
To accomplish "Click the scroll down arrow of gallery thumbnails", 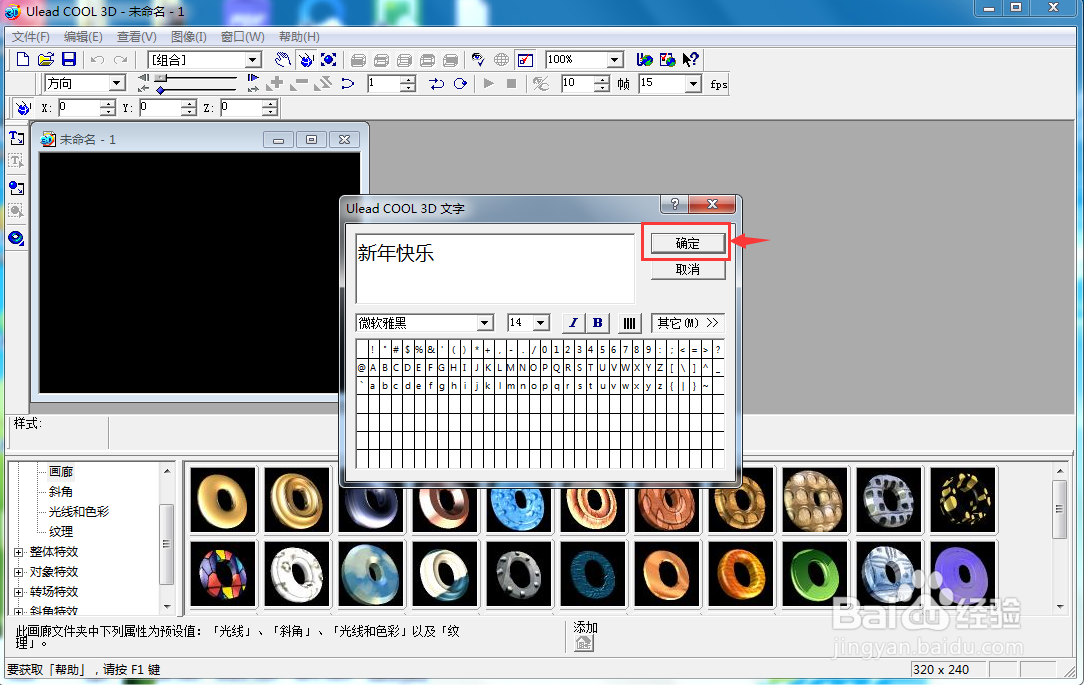I will tap(1060, 606).
